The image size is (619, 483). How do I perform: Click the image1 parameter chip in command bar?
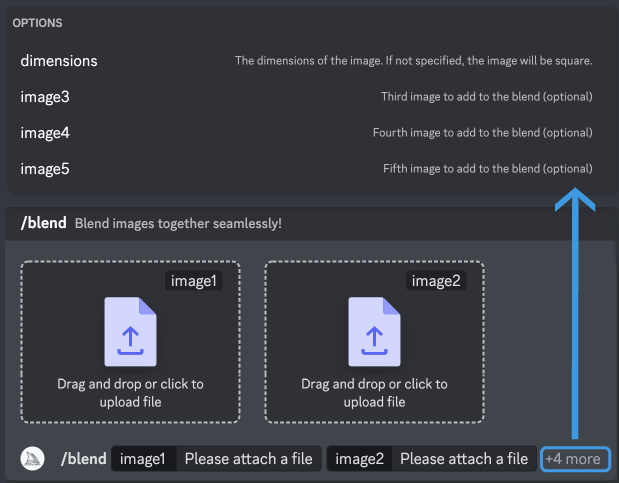(x=143, y=459)
